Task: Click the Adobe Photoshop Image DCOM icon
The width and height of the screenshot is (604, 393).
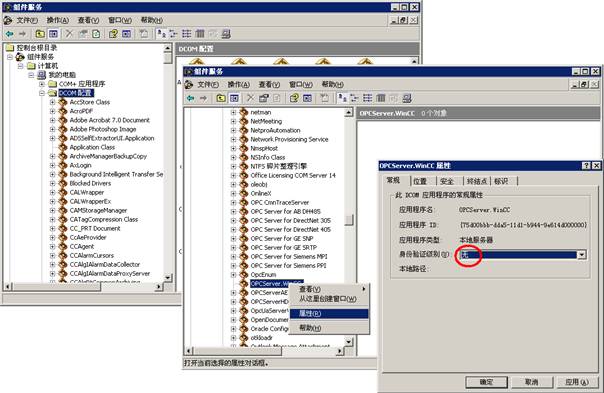Action: [x=63, y=129]
